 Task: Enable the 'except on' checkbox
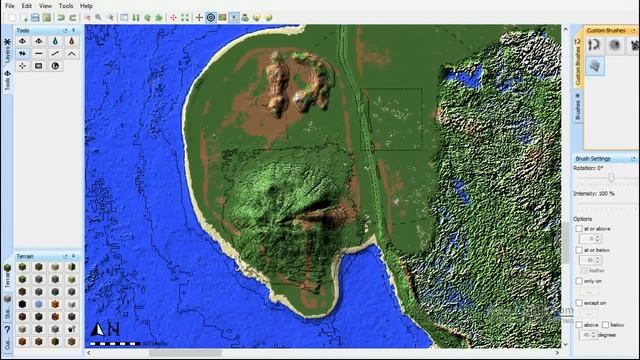pos(579,303)
